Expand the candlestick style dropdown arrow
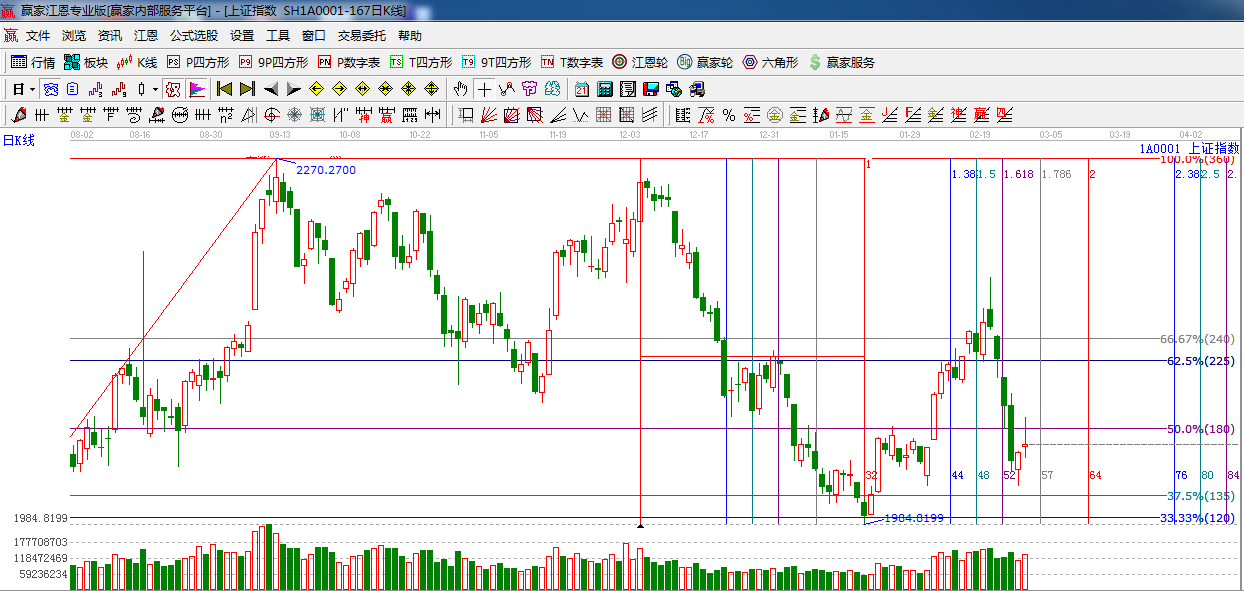This screenshot has height=591, width=1244. pos(155,89)
